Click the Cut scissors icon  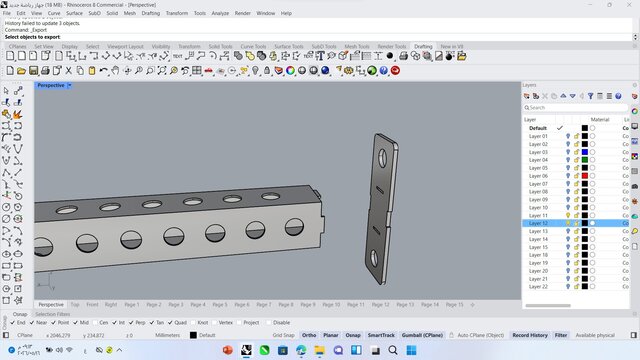tap(69, 71)
